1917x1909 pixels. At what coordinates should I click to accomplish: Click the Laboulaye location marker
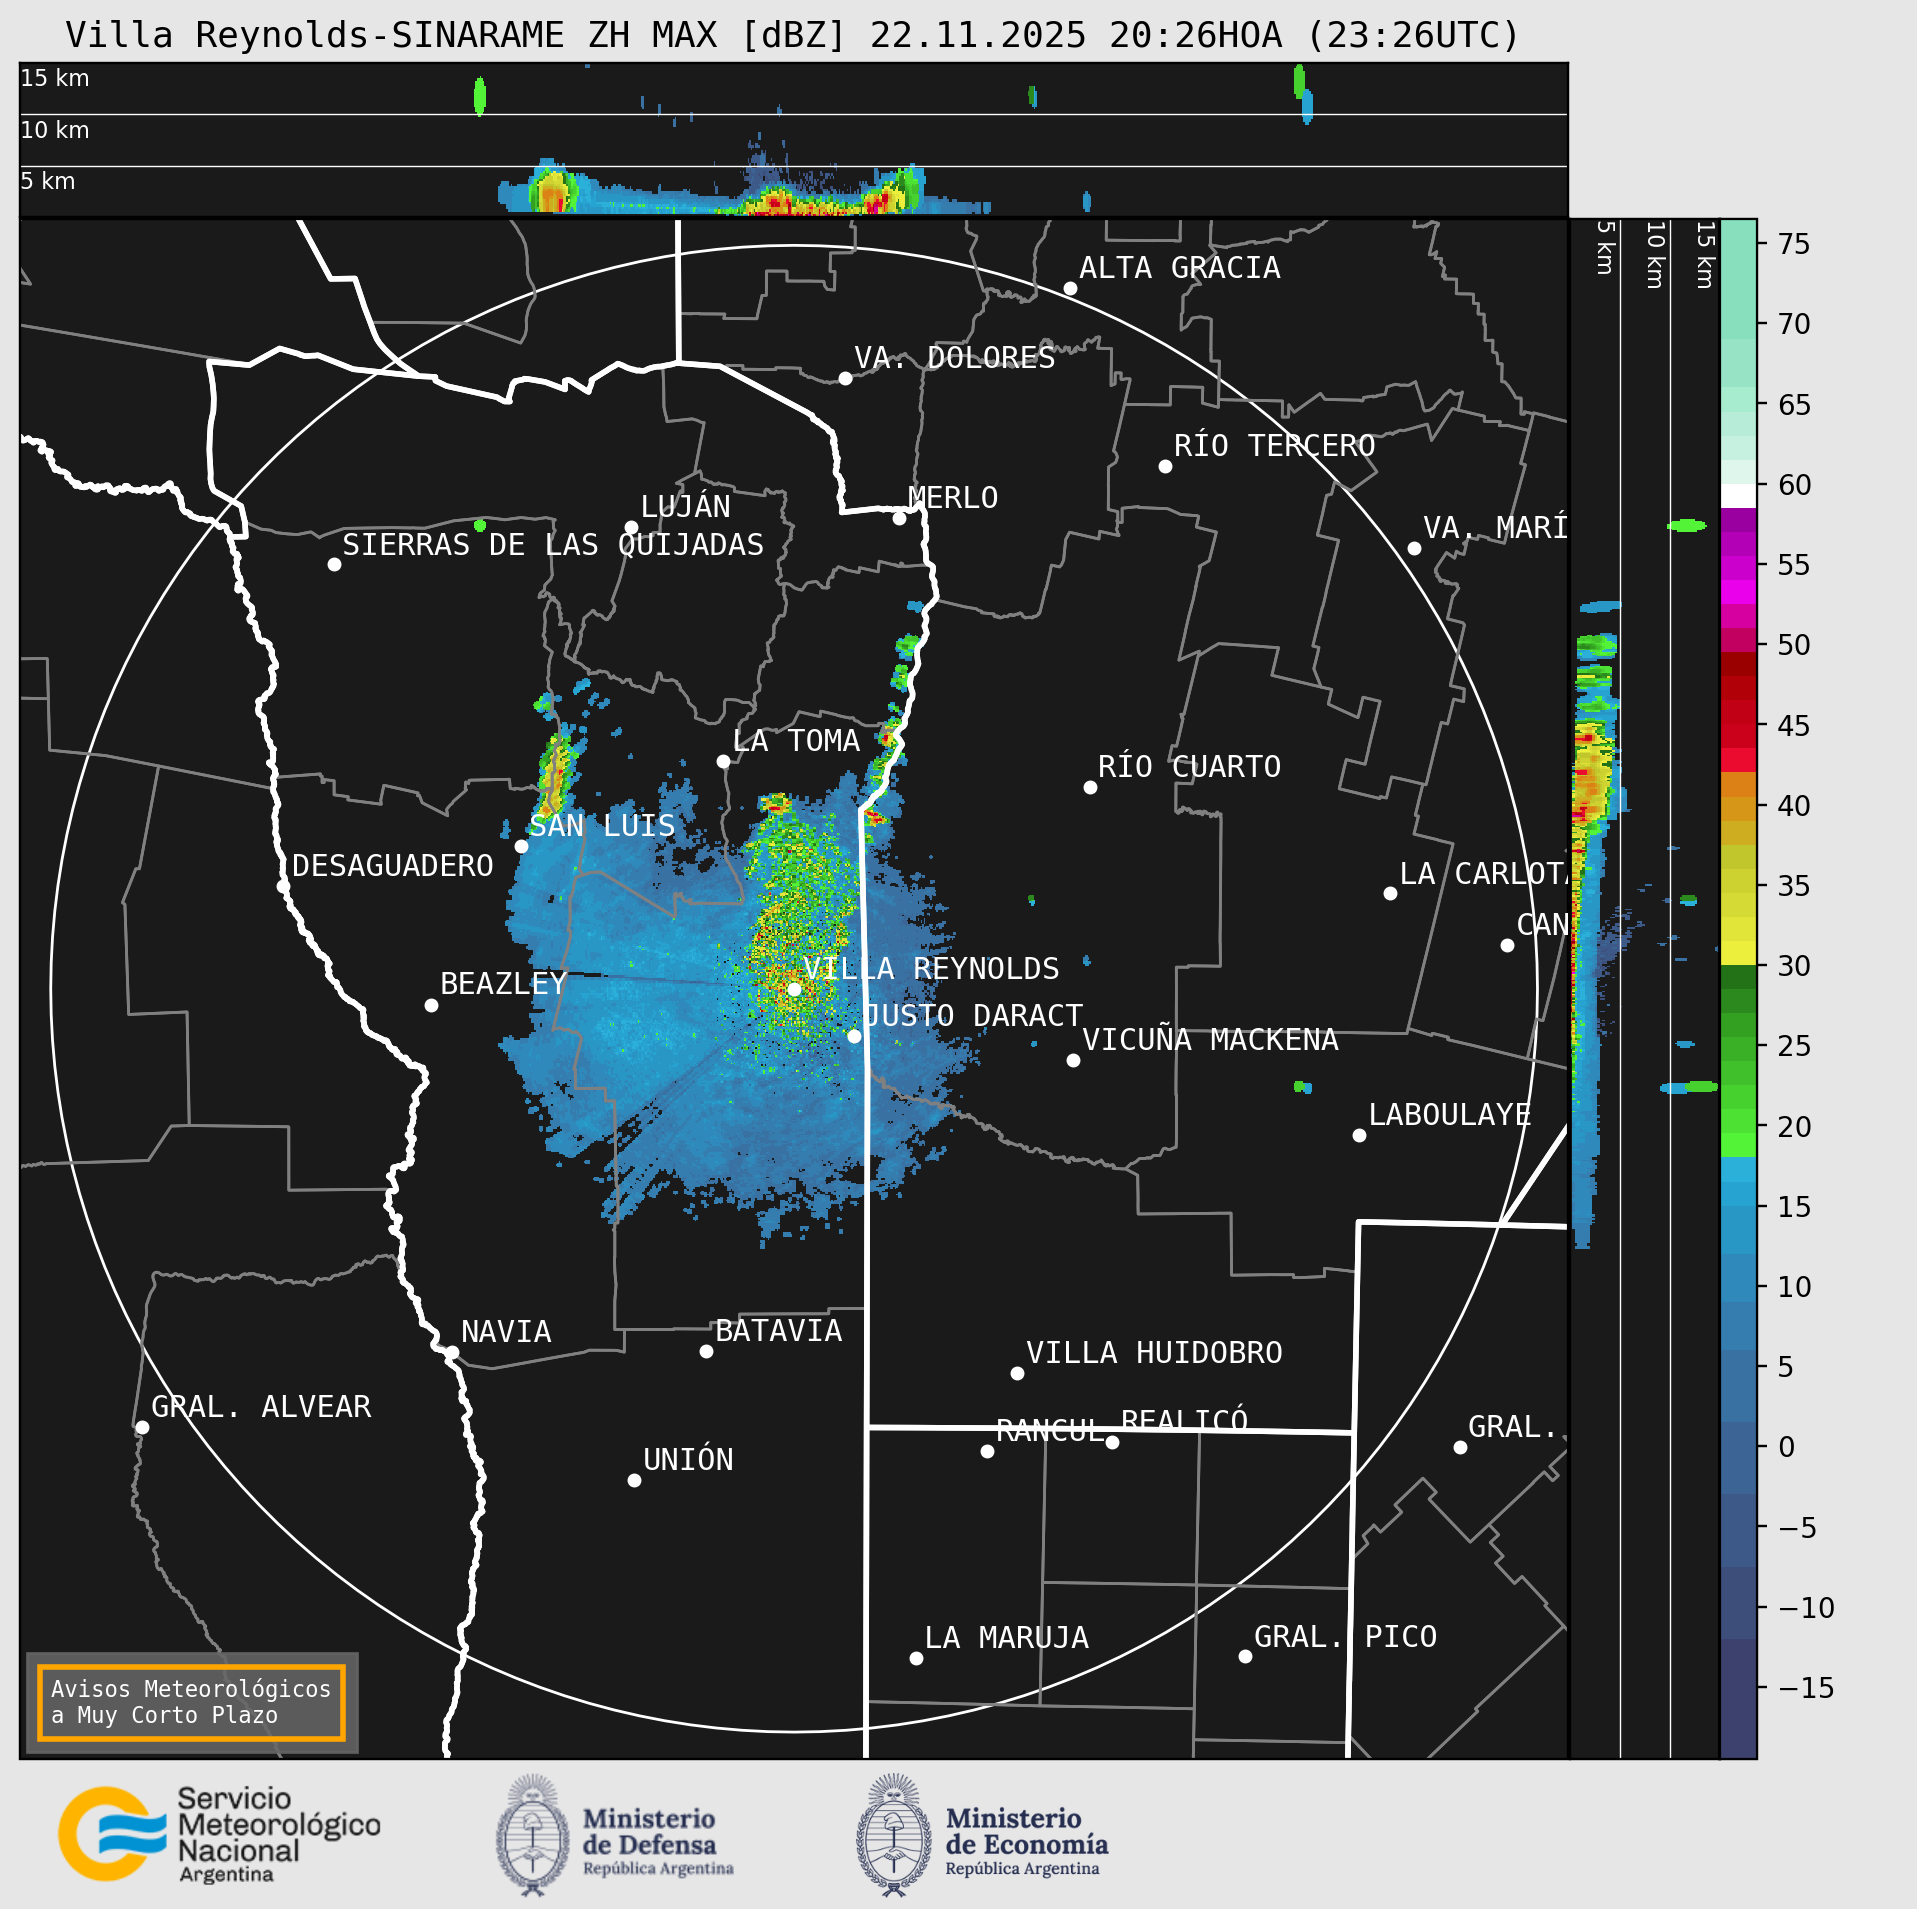point(1359,1135)
